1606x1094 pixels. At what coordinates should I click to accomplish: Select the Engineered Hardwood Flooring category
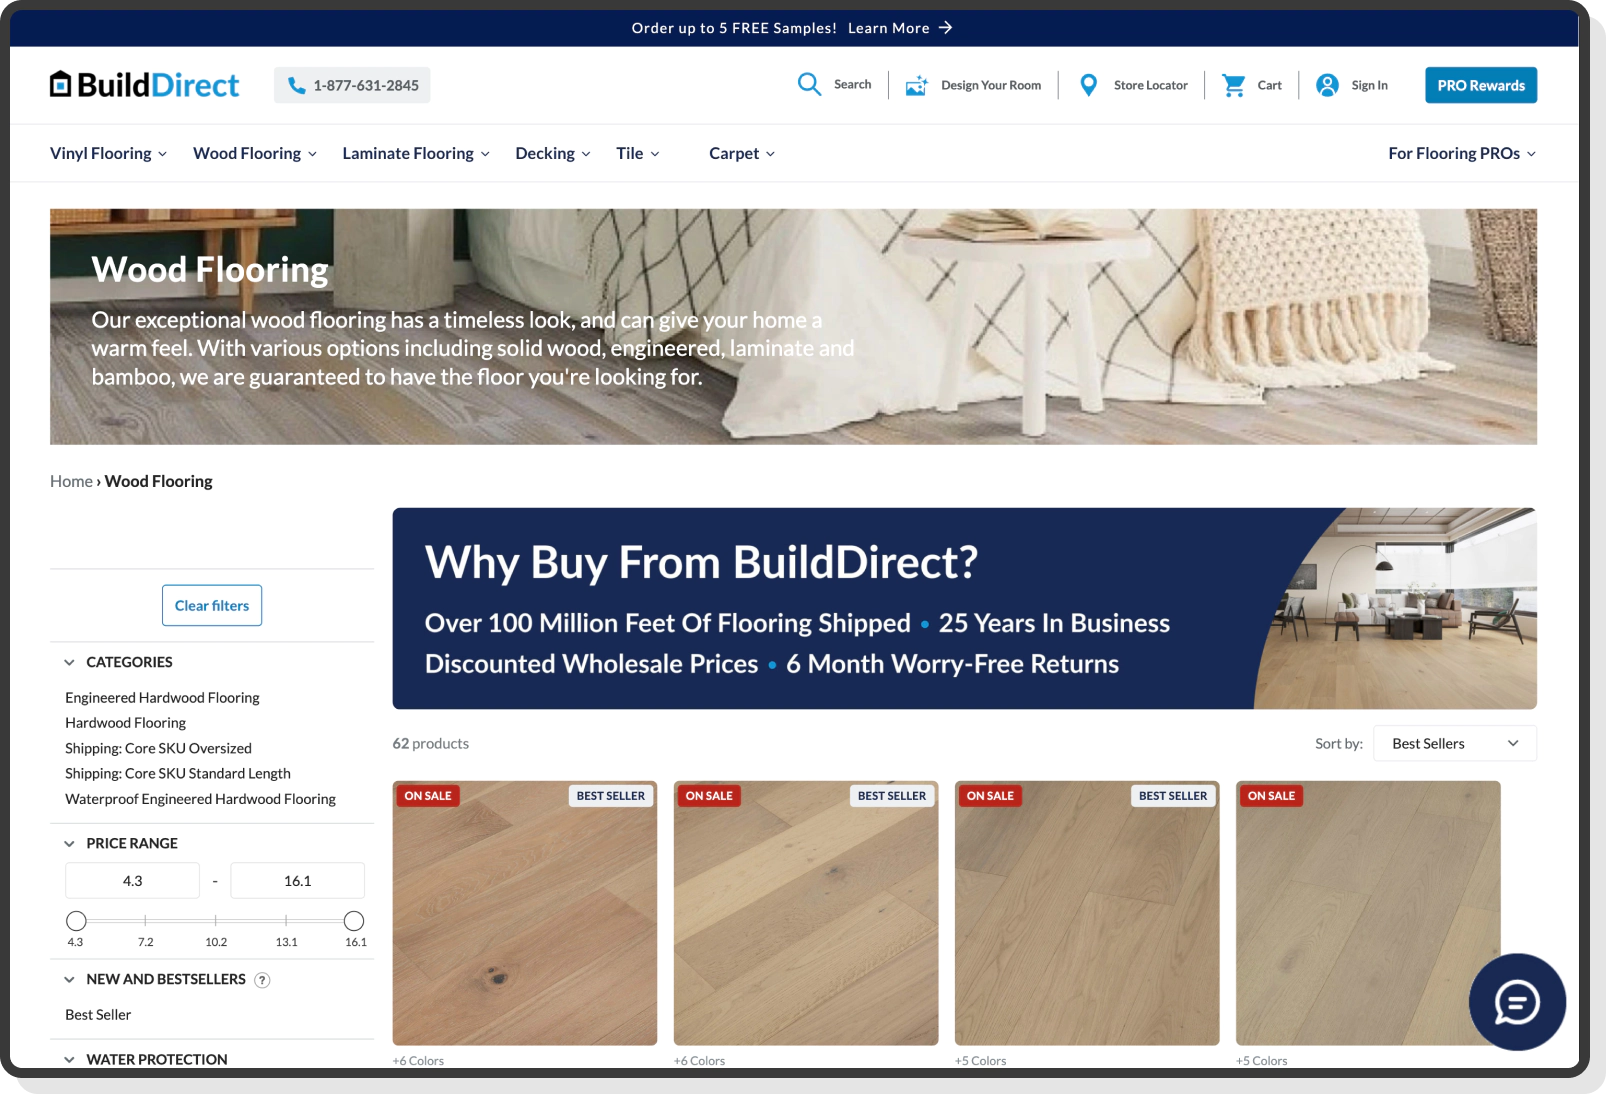pos(162,698)
